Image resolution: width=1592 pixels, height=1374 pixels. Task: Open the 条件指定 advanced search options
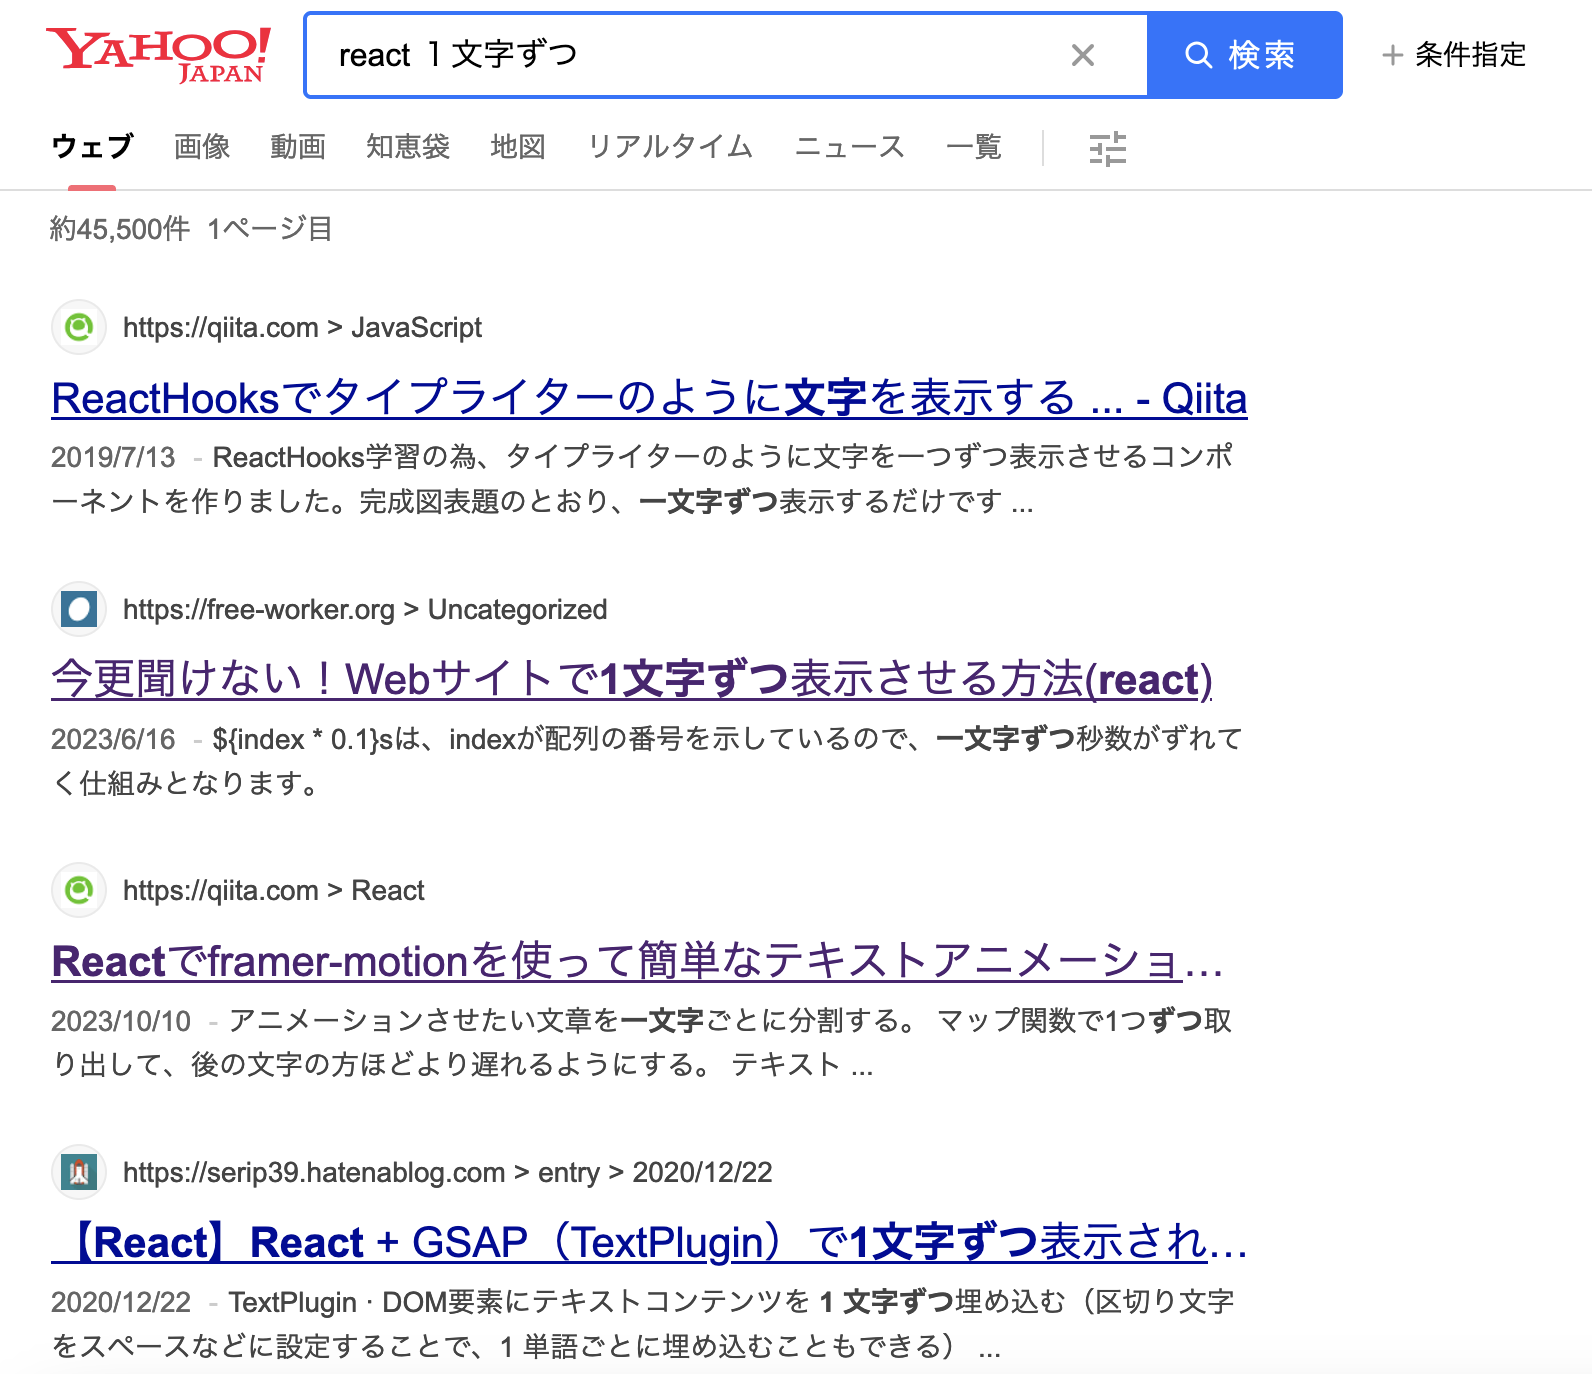tap(1454, 55)
